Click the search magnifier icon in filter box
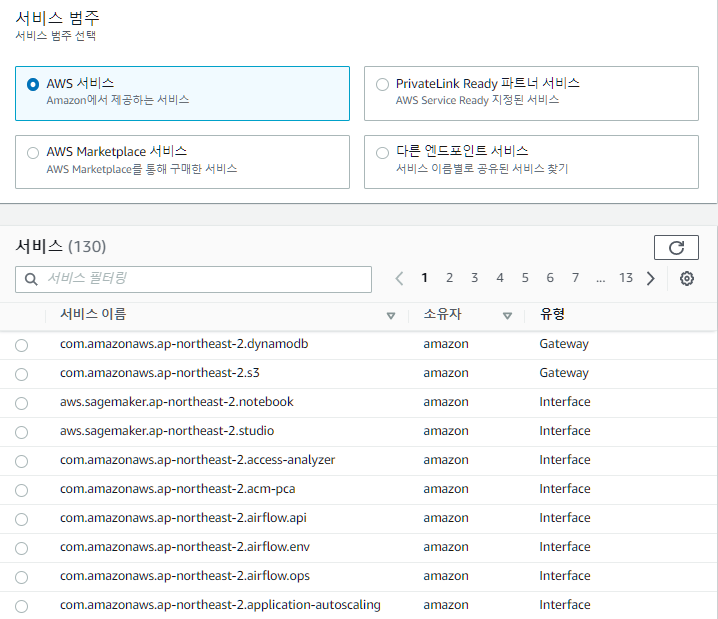The image size is (718, 619). click(31, 279)
